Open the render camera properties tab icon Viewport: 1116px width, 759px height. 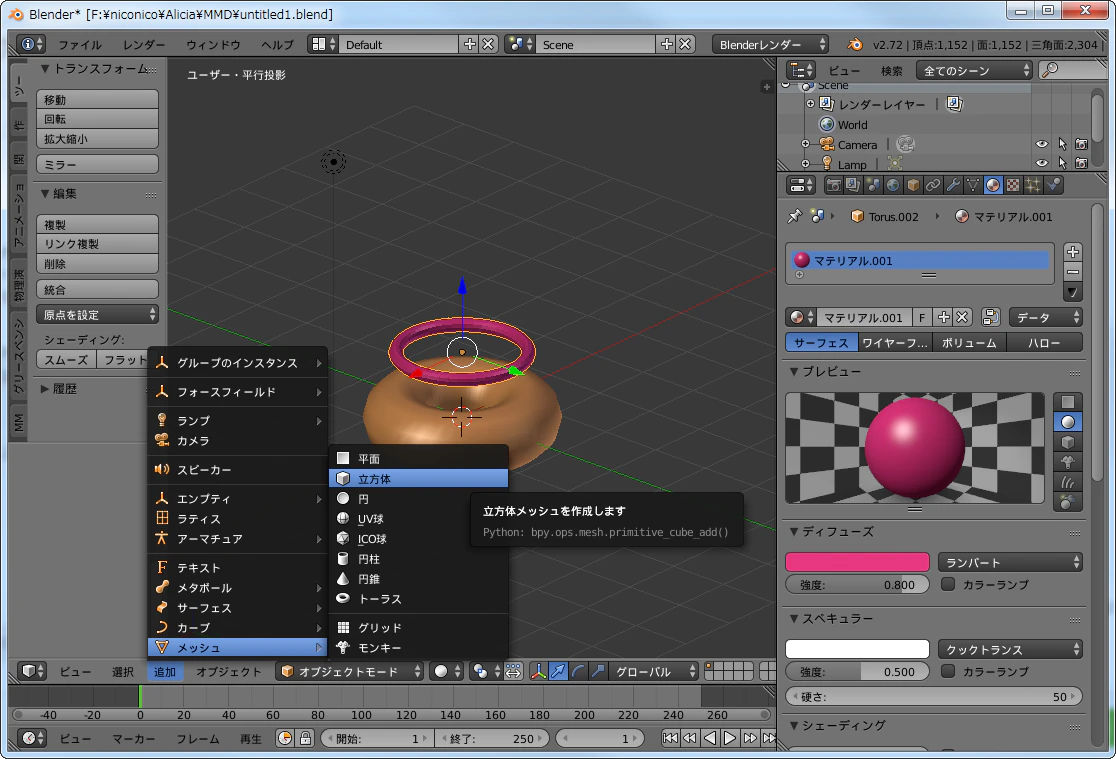[833, 185]
